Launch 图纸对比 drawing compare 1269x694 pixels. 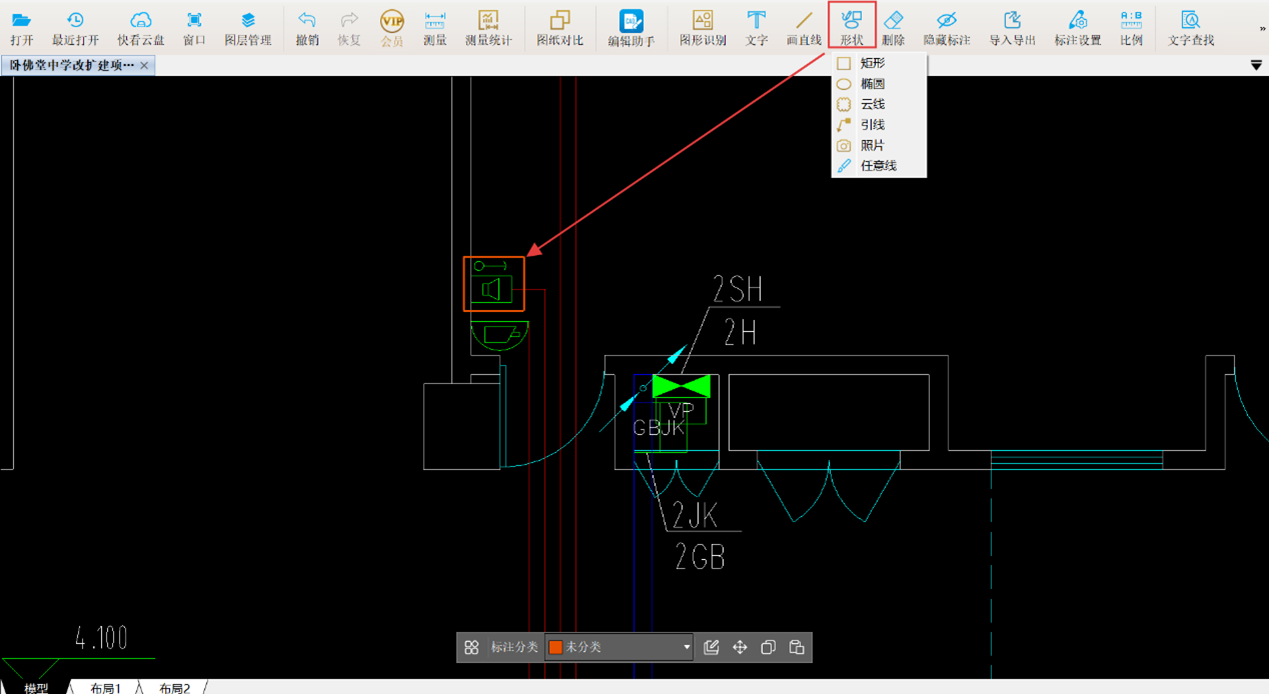(x=560, y=27)
